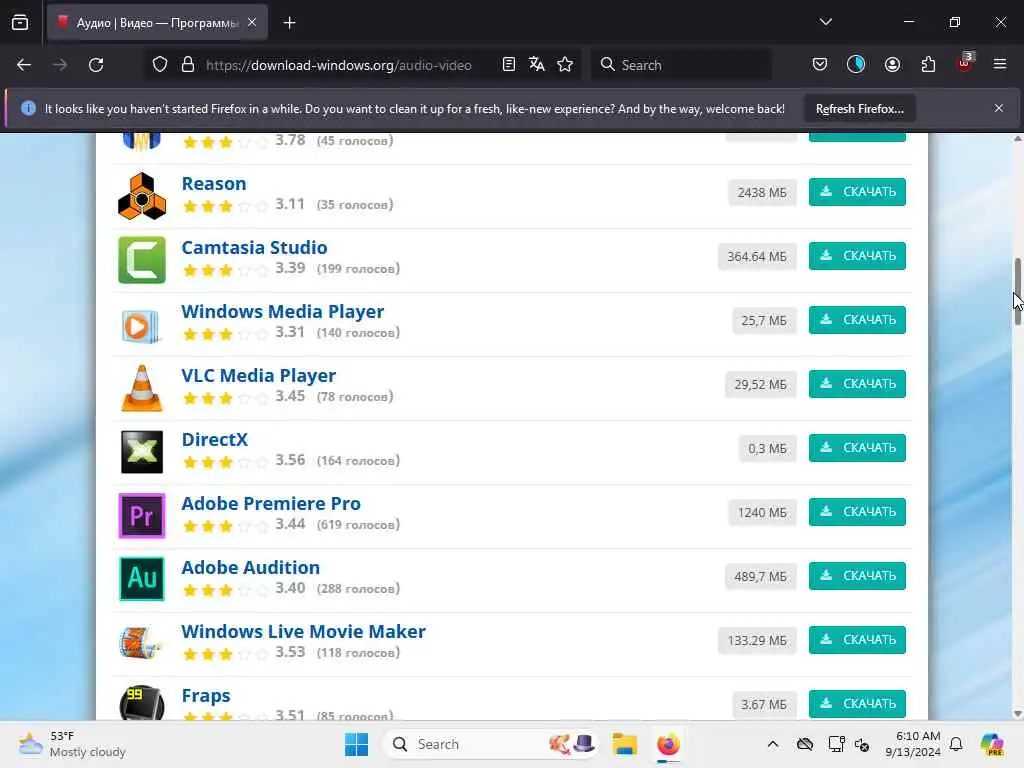Click the Firefox taskbar icon

(668, 744)
